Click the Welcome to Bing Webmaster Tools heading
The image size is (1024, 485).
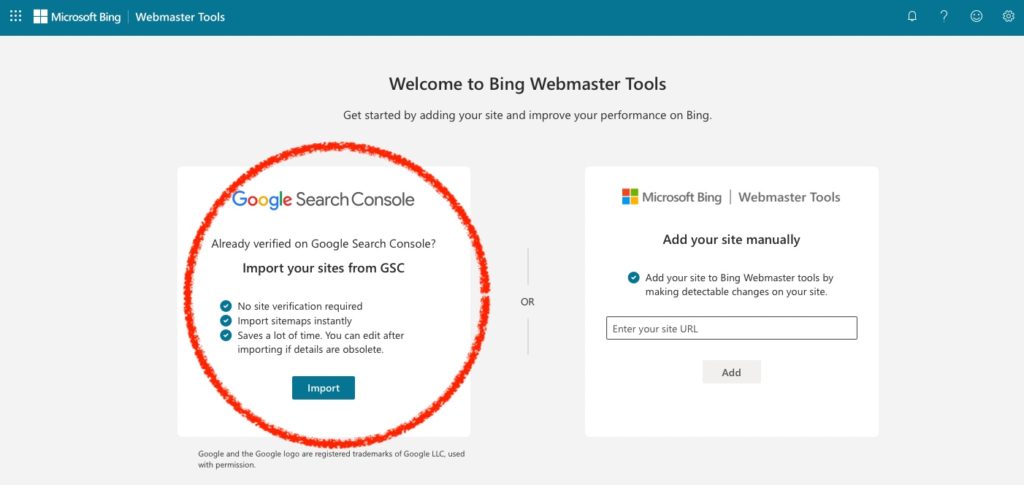pyautogui.click(x=528, y=84)
